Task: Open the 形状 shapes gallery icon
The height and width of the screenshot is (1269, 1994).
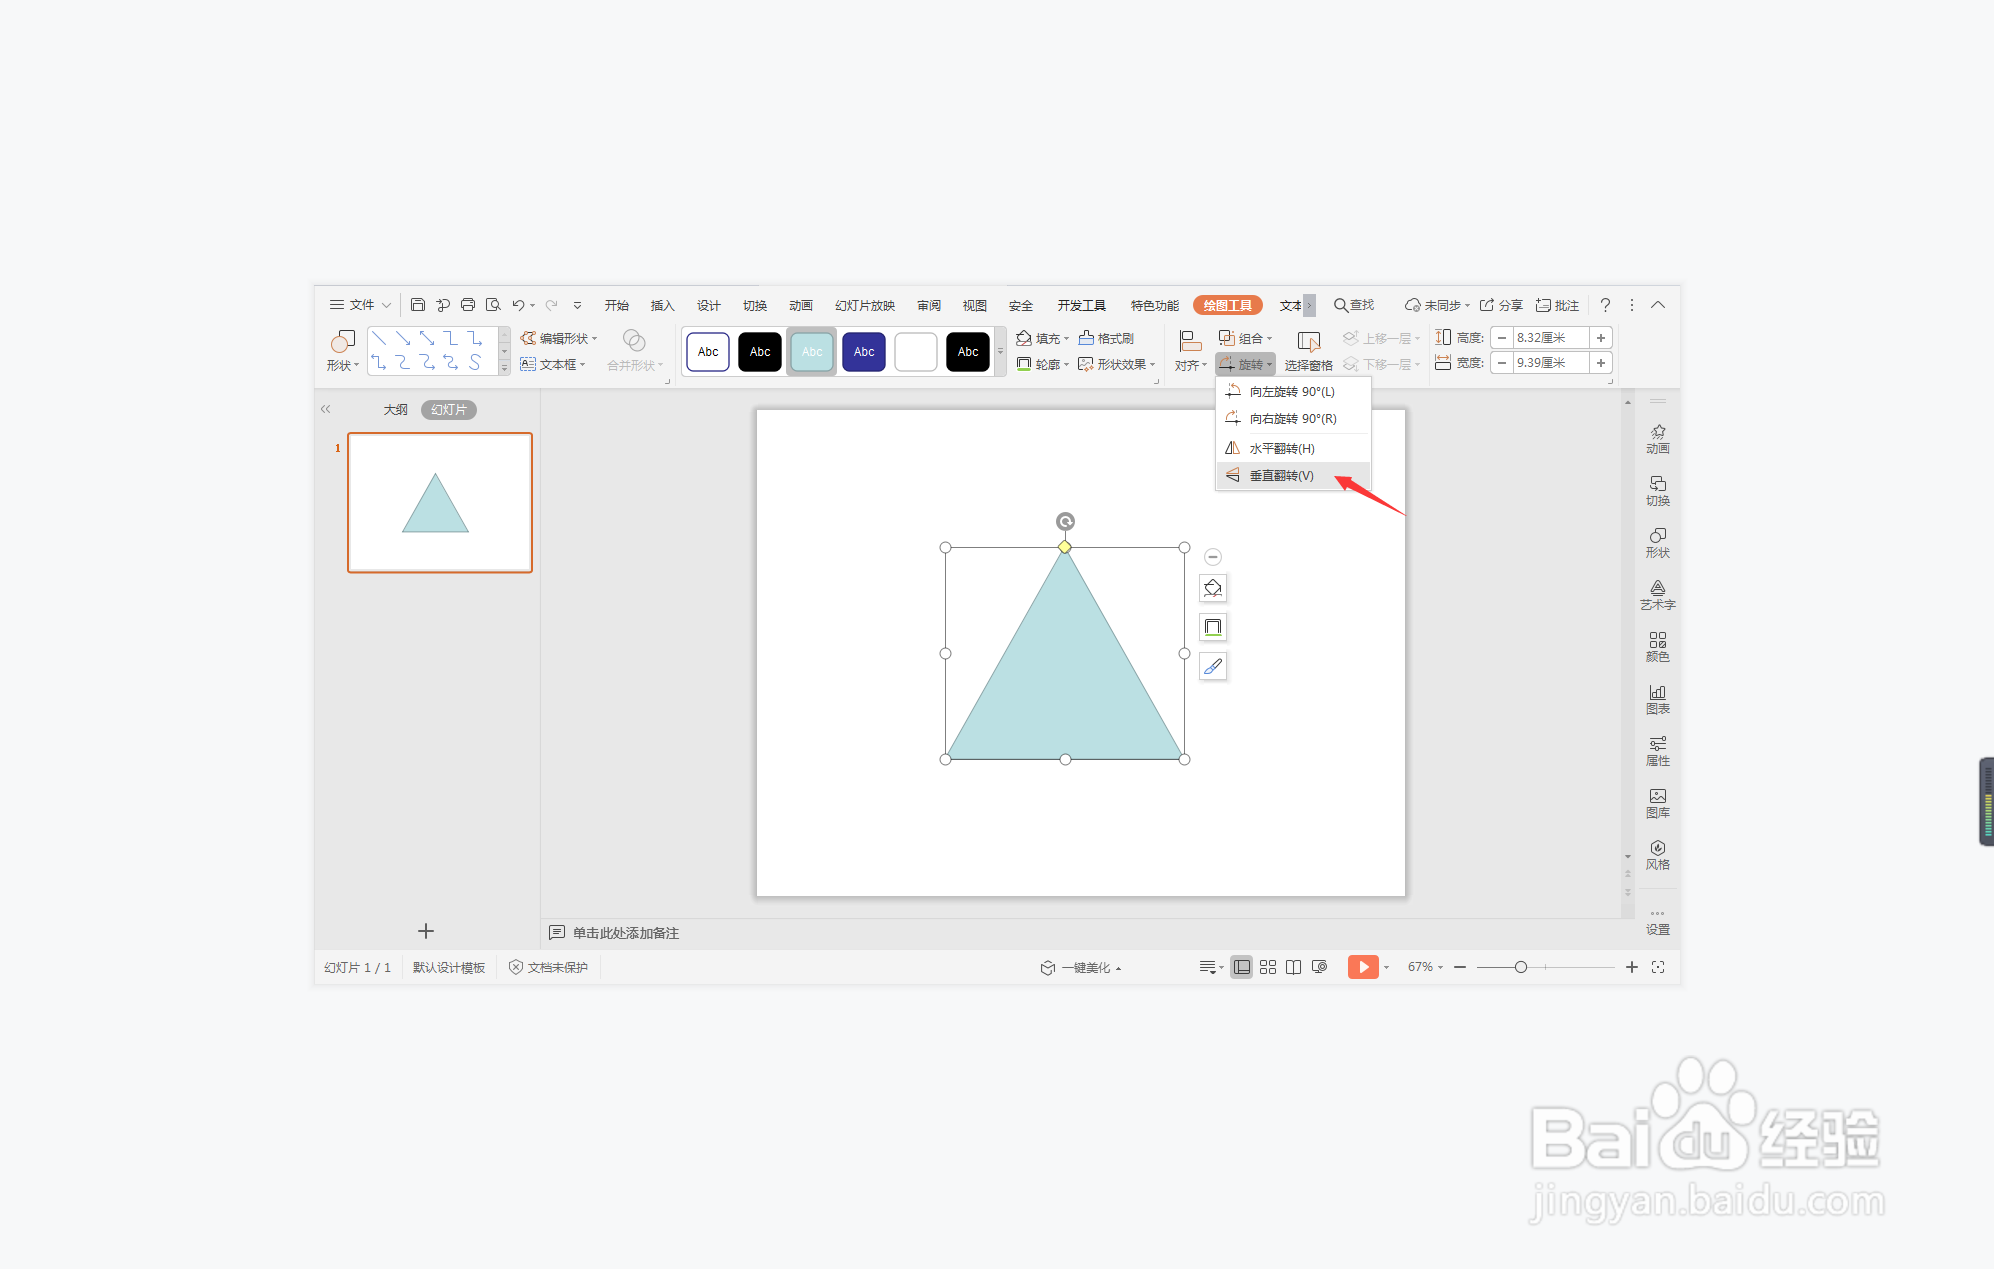Action: coord(342,351)
